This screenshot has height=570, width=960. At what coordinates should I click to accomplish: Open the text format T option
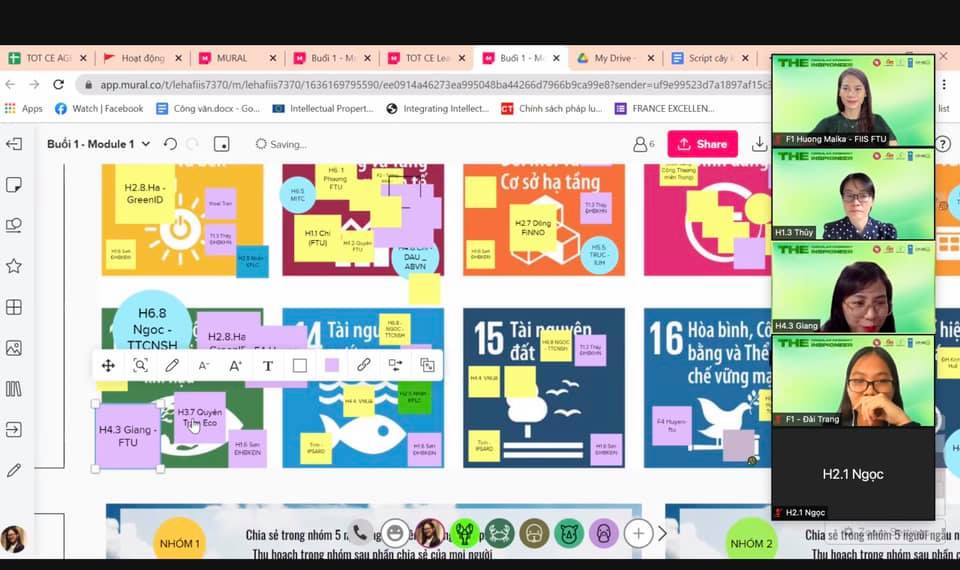coord(268,366)
